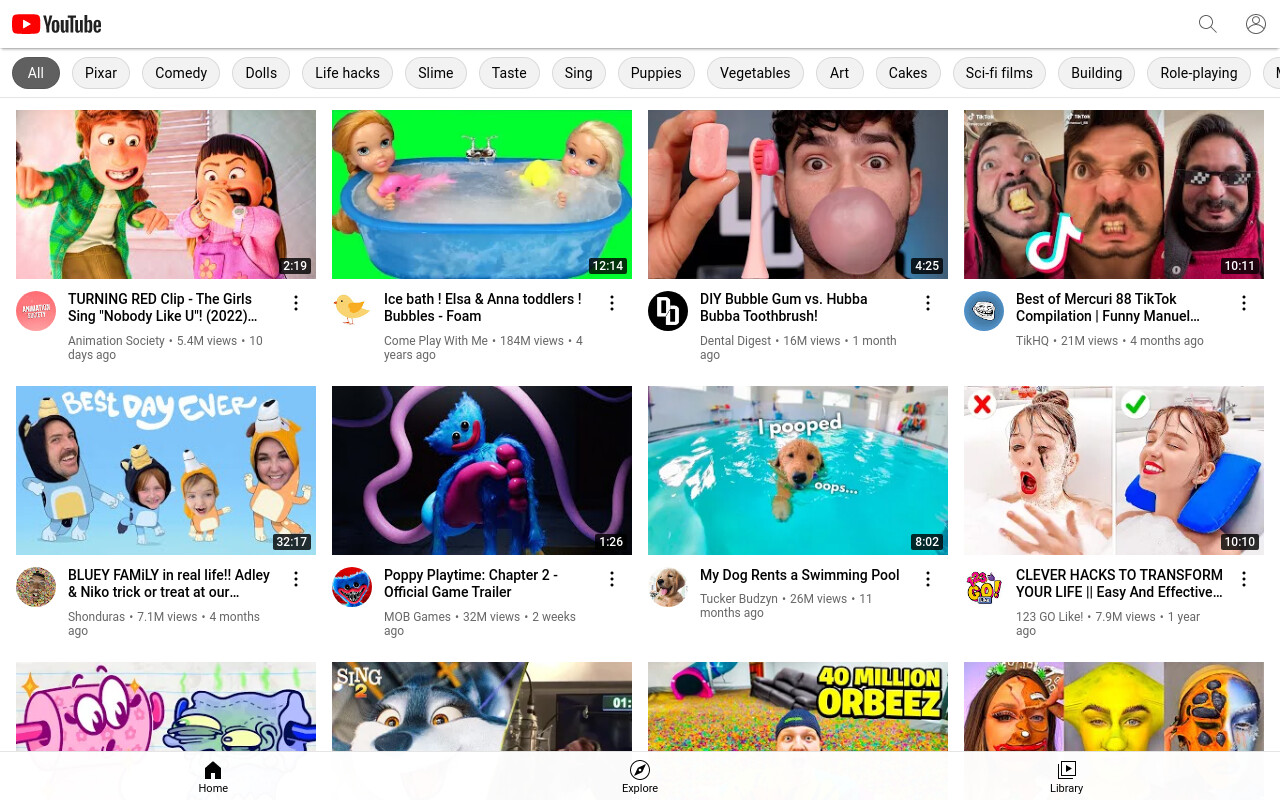Open Dental Digest channel avatar
1280x800 pixels.
point(668,311)
